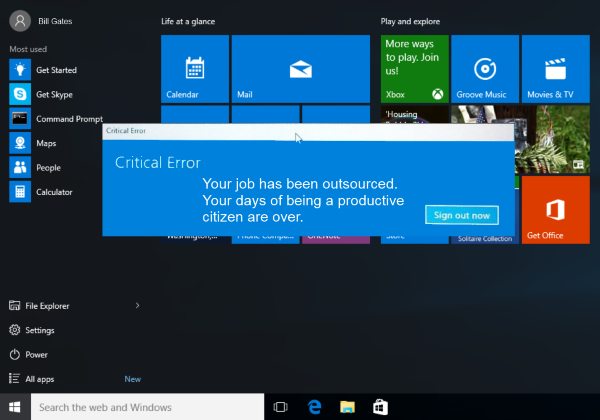
Task: Open File Explorer folder in taskbar
Action: pyautogui.click(x=347, y=407)
